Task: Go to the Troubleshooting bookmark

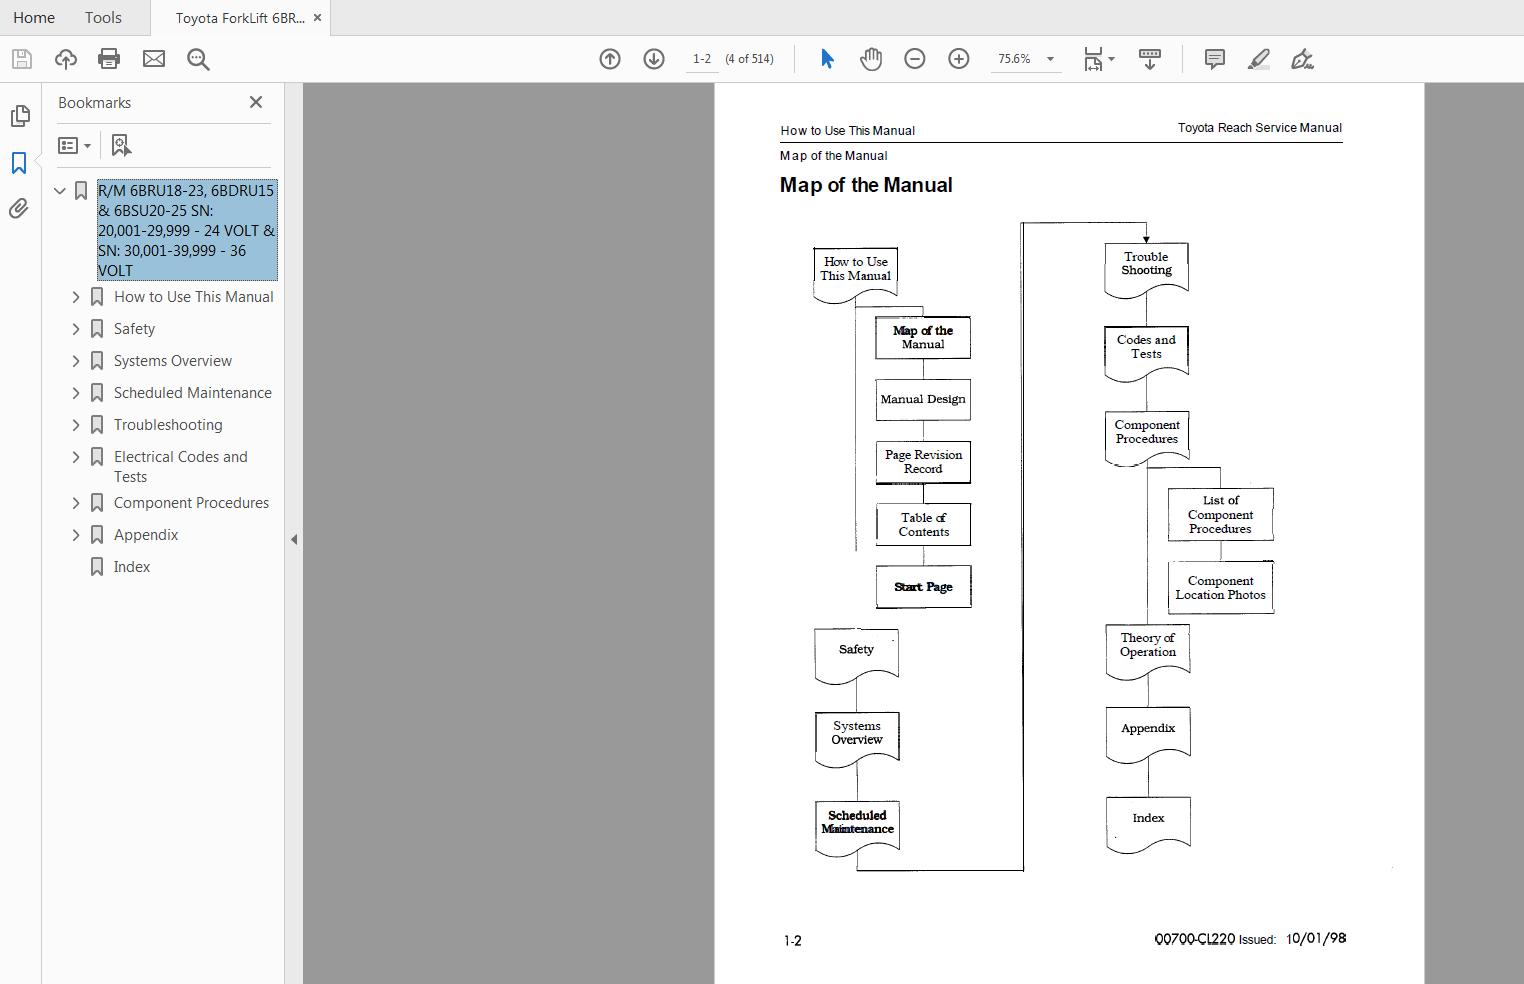Action: 168,425
